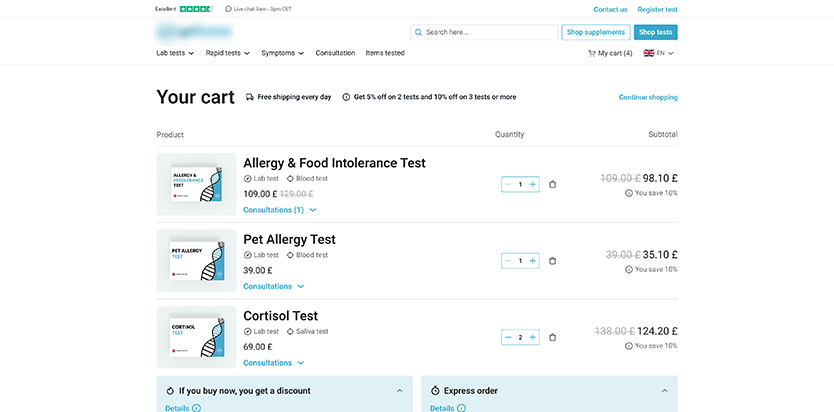The image size is (834, 412).
Task: Remove Pet Allergy Test with trash icon
Action: click(x=553, y=261)
